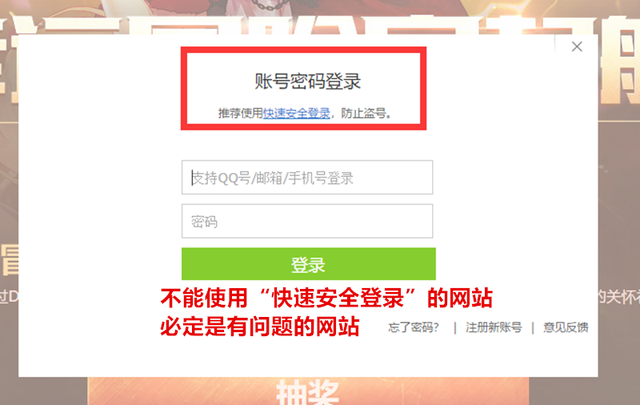Click the golden background character on the left edge

10,260
